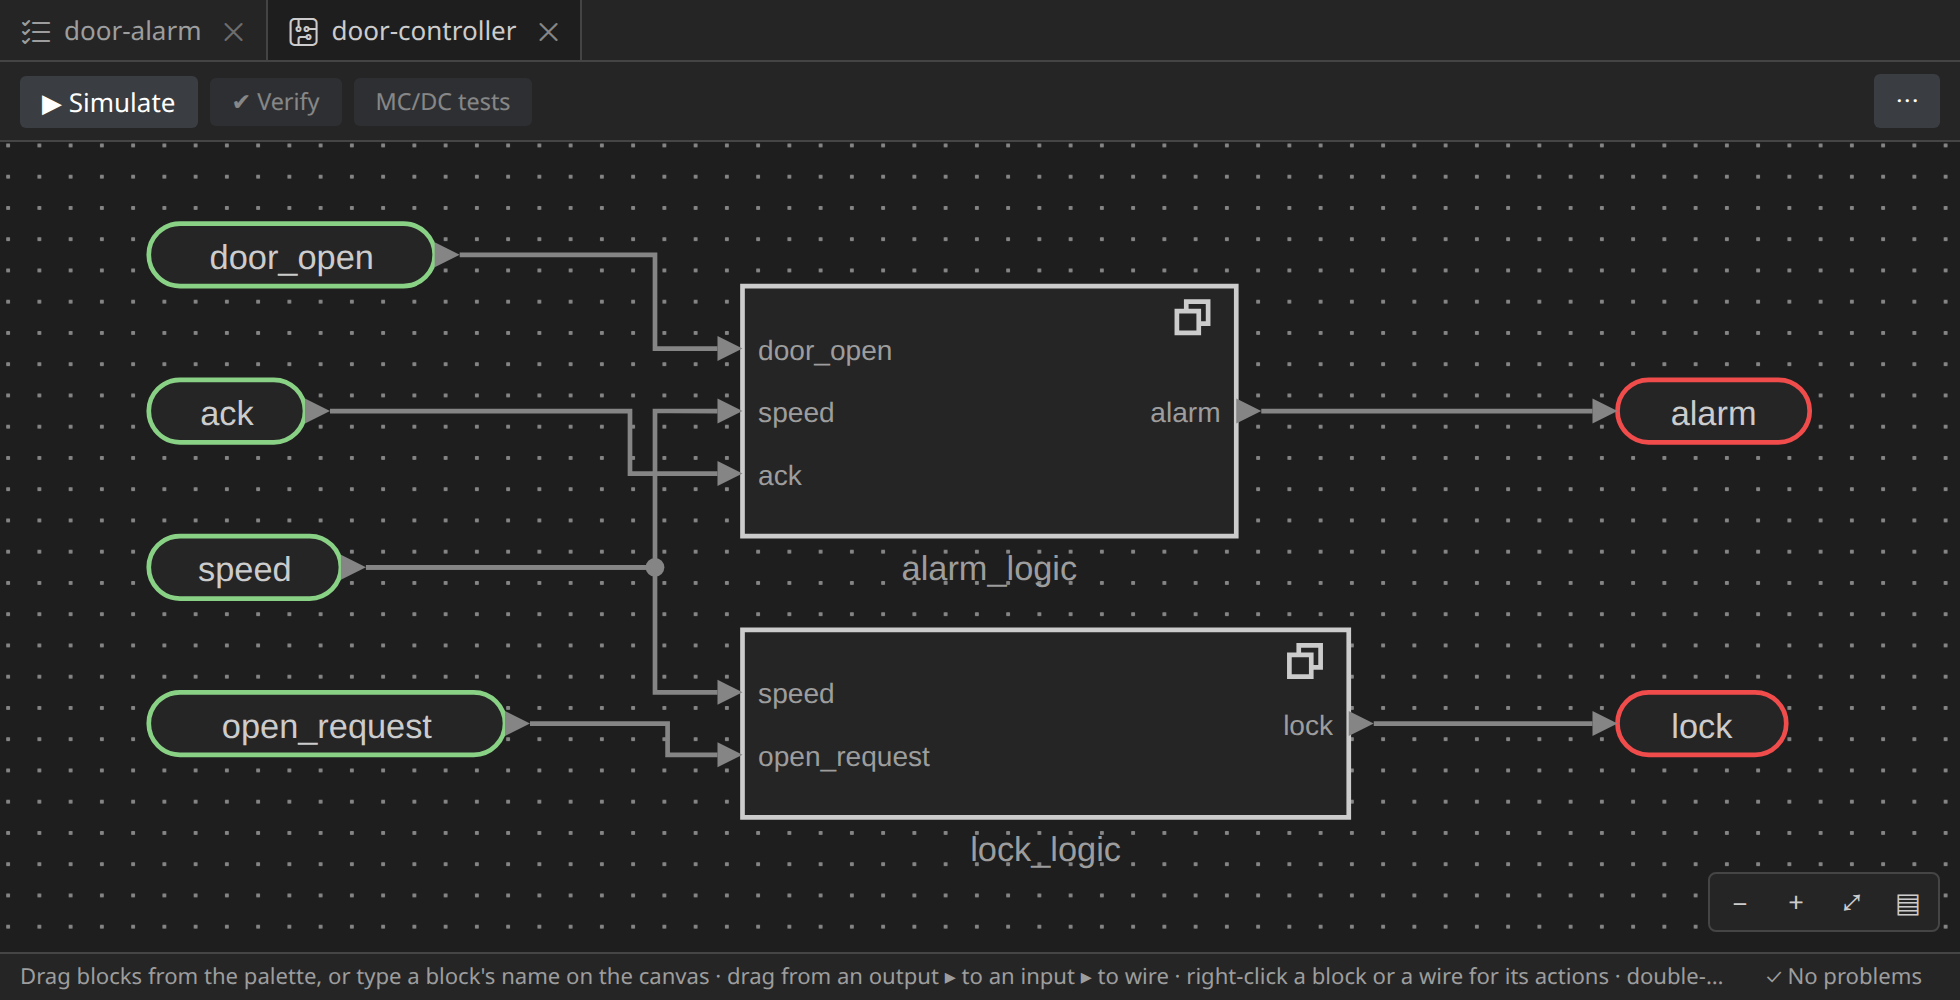The height and width of the screenshot is (1000, 1960).
Task: Open alarm_logic subdiagram icon
Action: tap(1192, 318)
